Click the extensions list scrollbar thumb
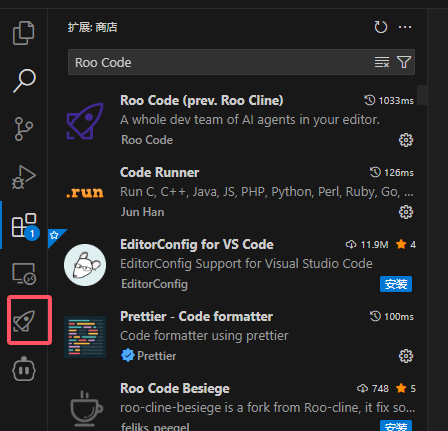This screenshot has height=431, width=448. [x=422, y=95]
